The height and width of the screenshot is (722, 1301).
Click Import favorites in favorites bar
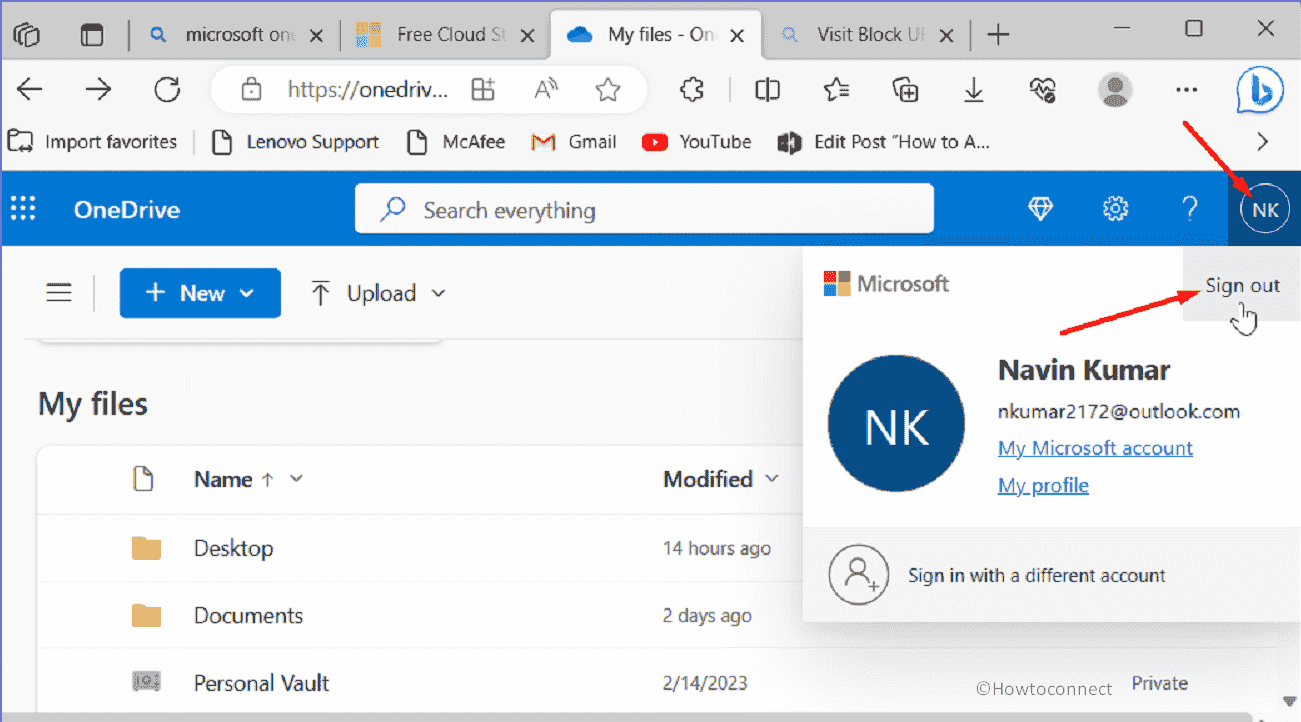tap(93, 142)
